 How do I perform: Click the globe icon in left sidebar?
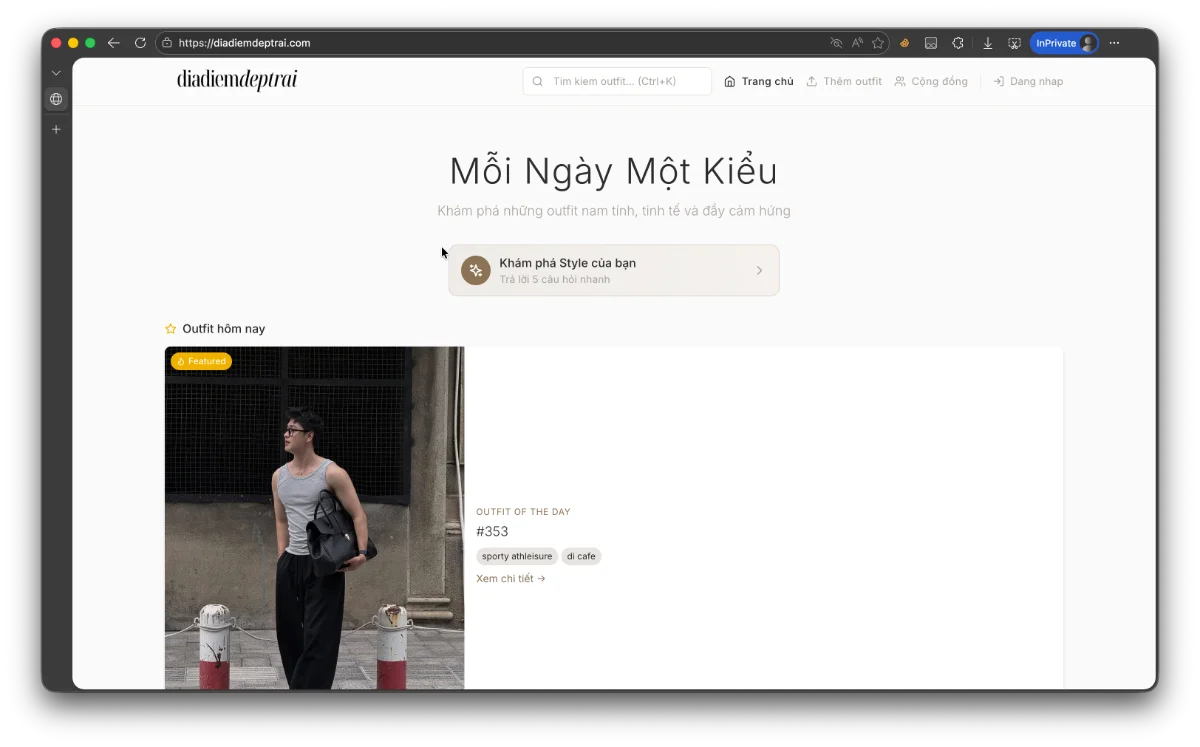(56, 99)
